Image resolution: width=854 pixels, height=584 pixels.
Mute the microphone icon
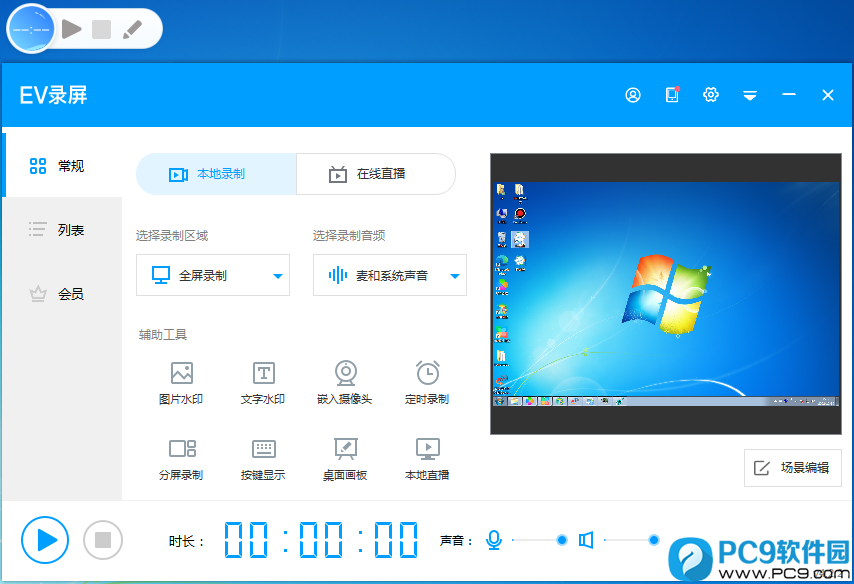(494, 540)
